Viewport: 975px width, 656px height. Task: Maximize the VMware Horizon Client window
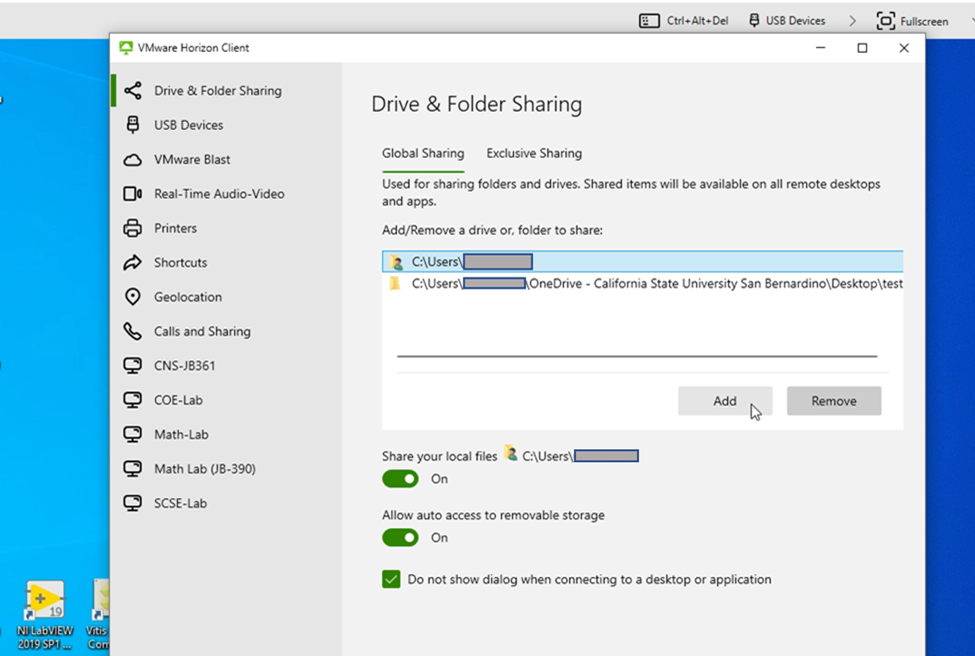[x=862, y=48]
